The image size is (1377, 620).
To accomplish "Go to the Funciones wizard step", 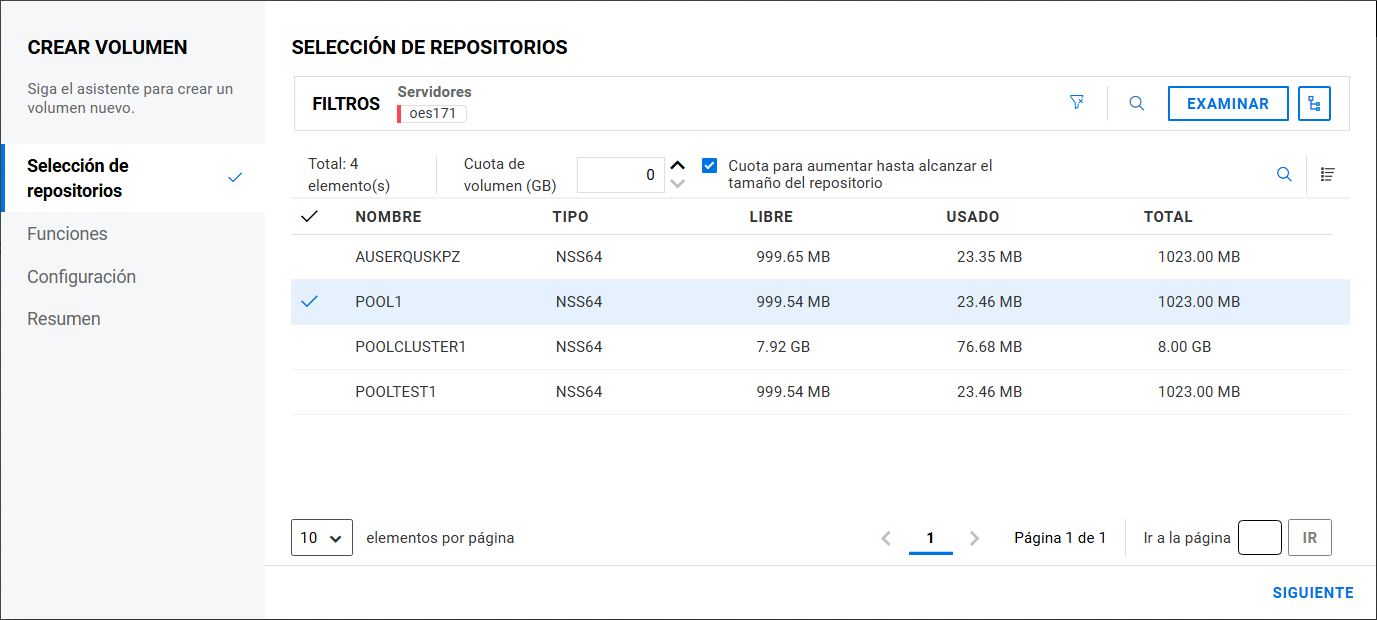I will pyautogui.click(x=67, y=234).
